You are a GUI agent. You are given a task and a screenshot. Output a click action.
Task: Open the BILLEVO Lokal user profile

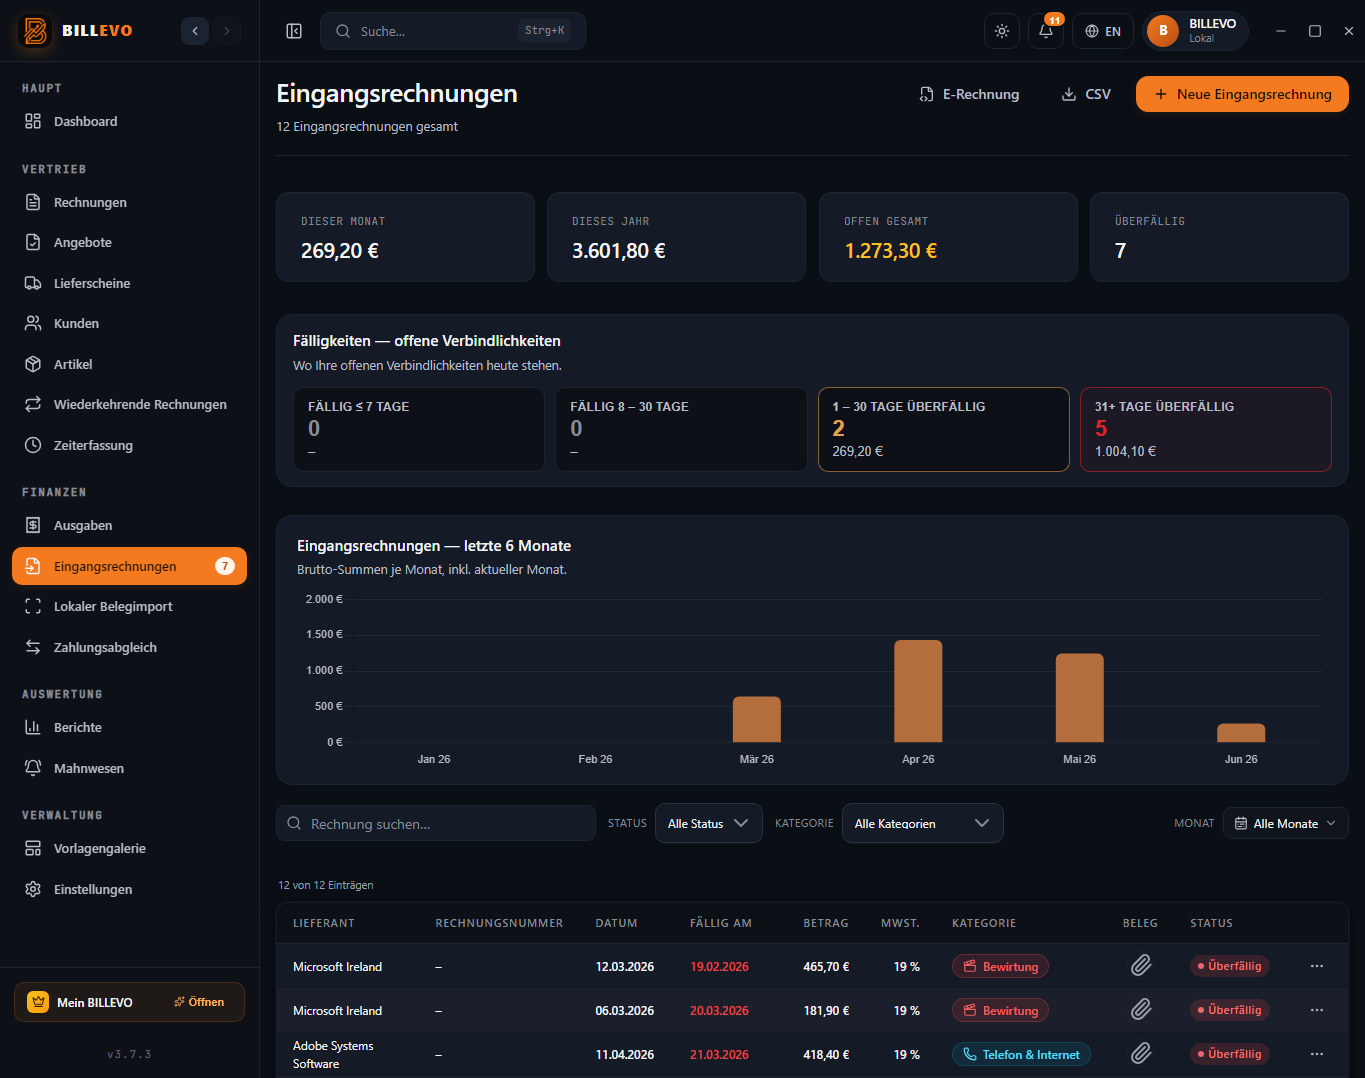click(1195, 31)
